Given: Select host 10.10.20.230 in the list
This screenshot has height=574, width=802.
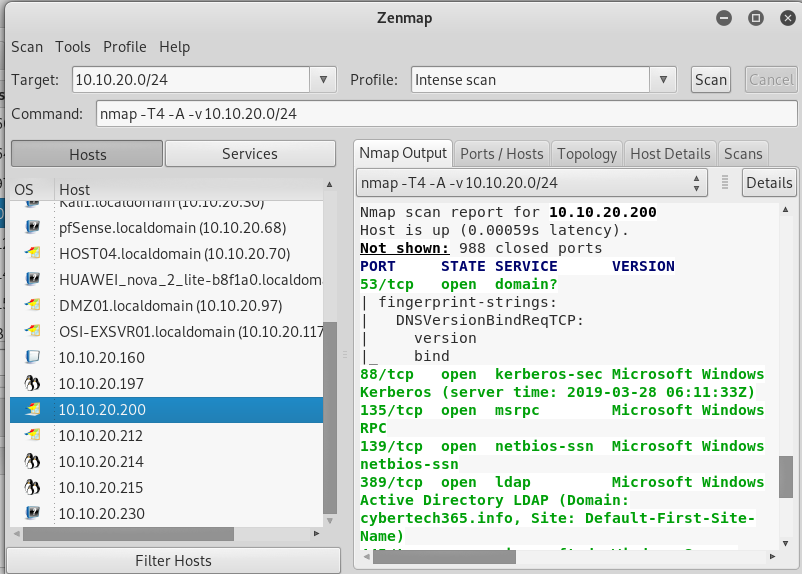Looking at the screenshot, I should pyautogui.click(x=167, y=513).
